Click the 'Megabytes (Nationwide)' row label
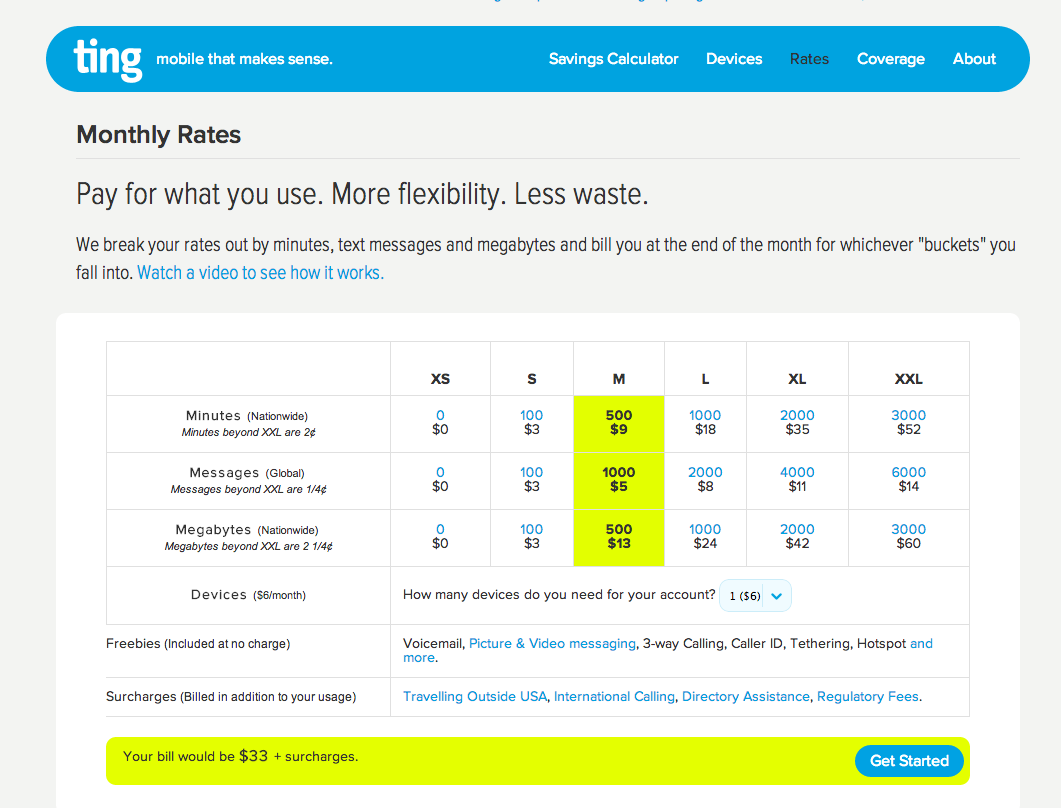The width and height of the screenshot is (1061, 808). pos(247,529)
